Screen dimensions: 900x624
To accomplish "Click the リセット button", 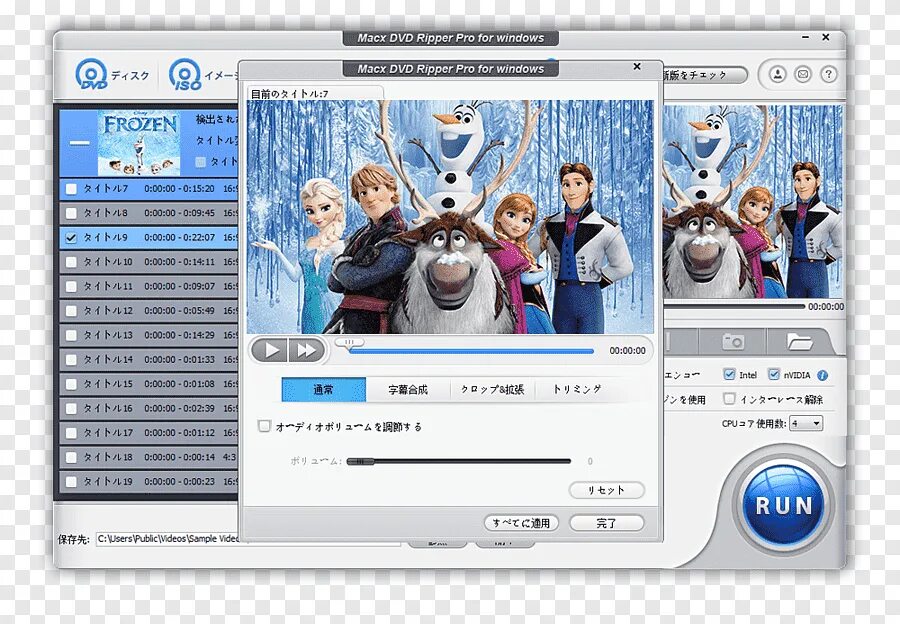I will point(607,490).
